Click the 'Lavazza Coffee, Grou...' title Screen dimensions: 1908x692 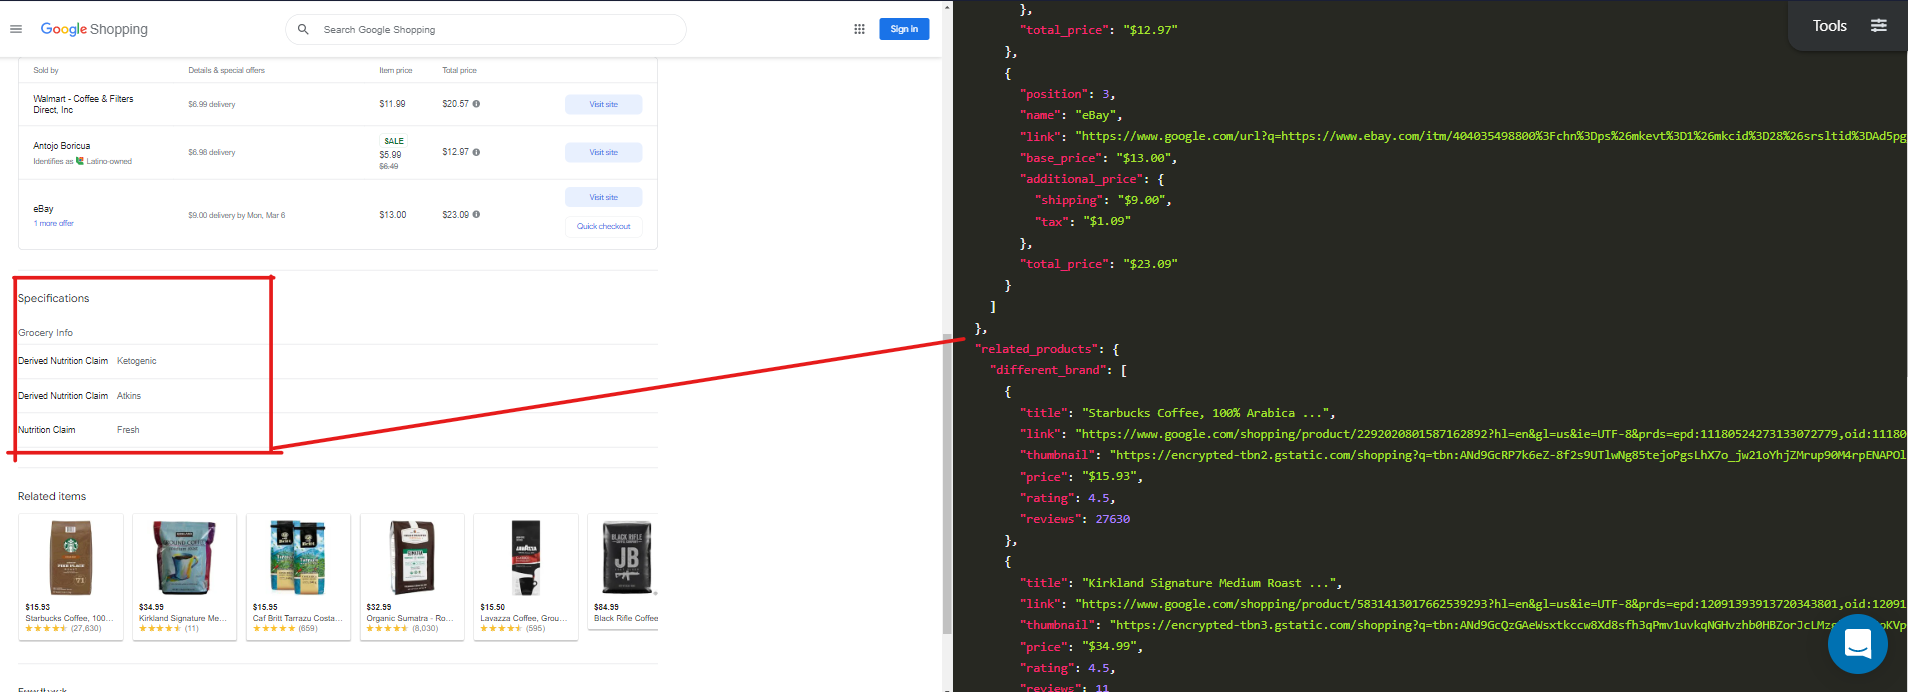tap(524, 618)
